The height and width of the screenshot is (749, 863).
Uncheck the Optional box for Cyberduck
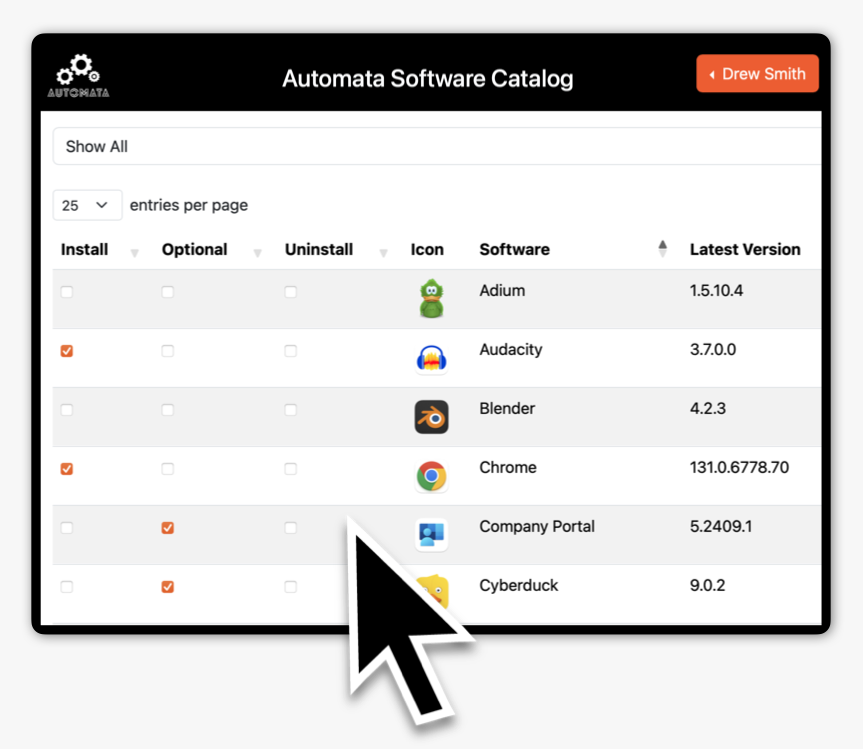[168, 587]
